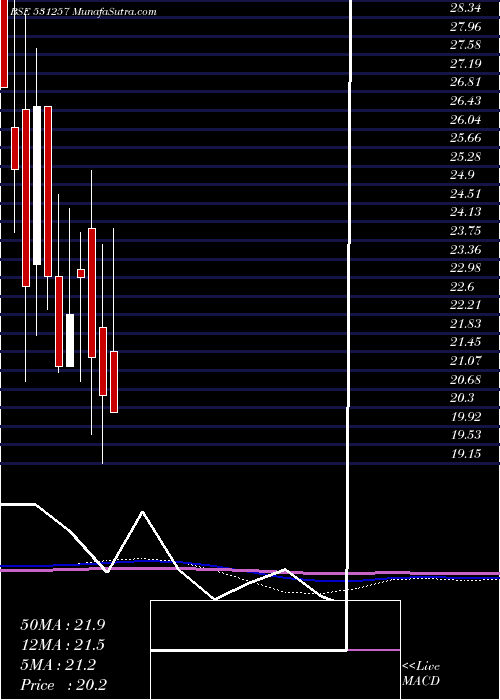Click the Price : 20.2 readout
Screen dimensions: 500x700
pos(63,685)
